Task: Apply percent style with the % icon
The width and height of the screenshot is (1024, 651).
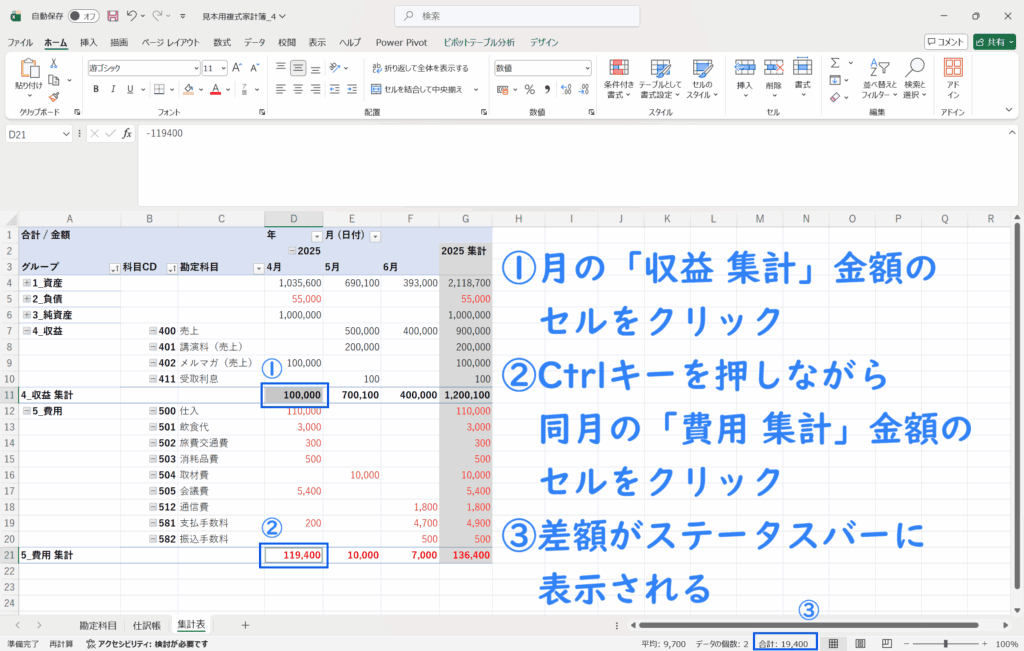Action: pyautogui.click(x=529, y=89)
